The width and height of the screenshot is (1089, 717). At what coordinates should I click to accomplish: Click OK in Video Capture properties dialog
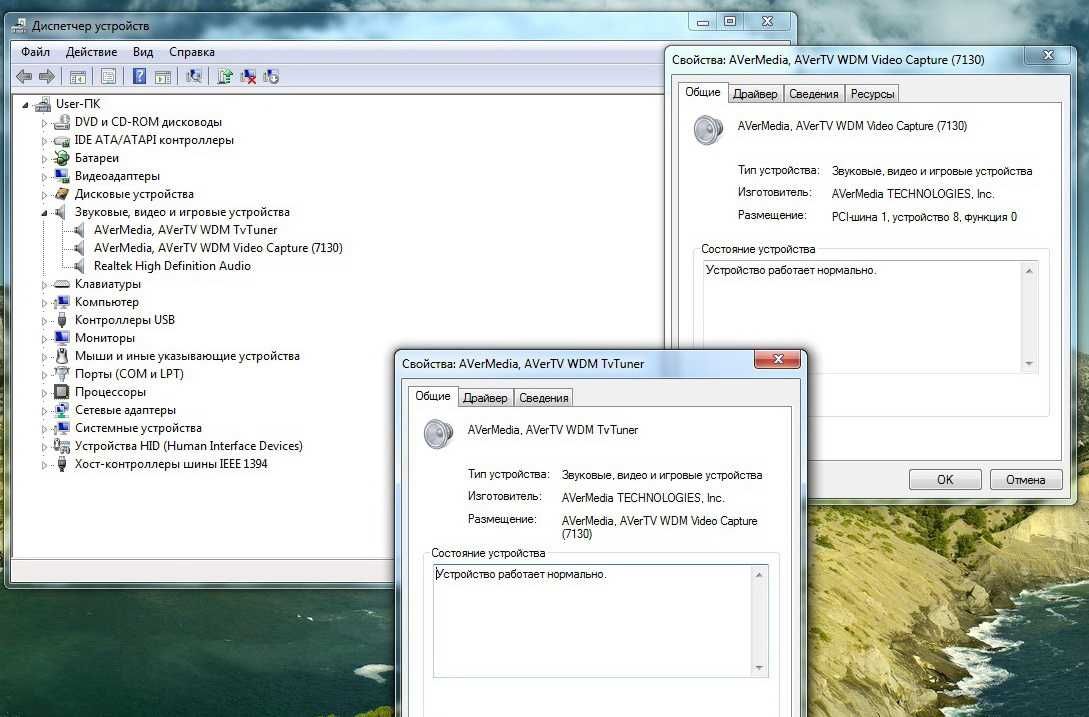pyautogui.click(x=945, y=479)
